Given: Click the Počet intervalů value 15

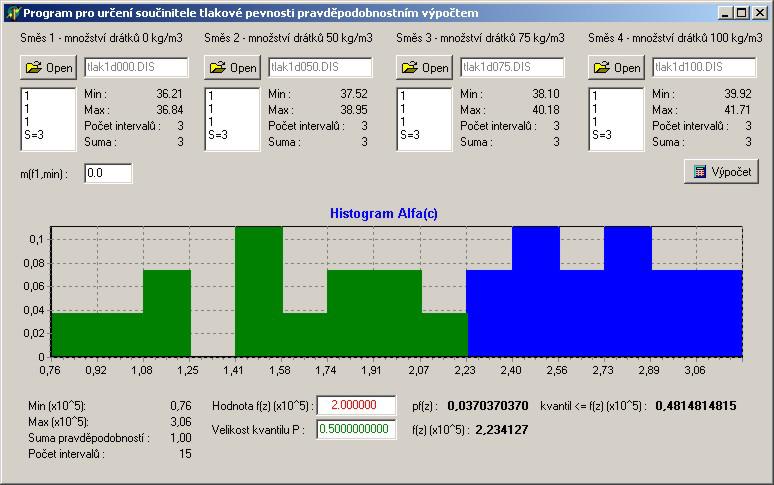Looking at the screenshot, I should click(x=185, y=454).
